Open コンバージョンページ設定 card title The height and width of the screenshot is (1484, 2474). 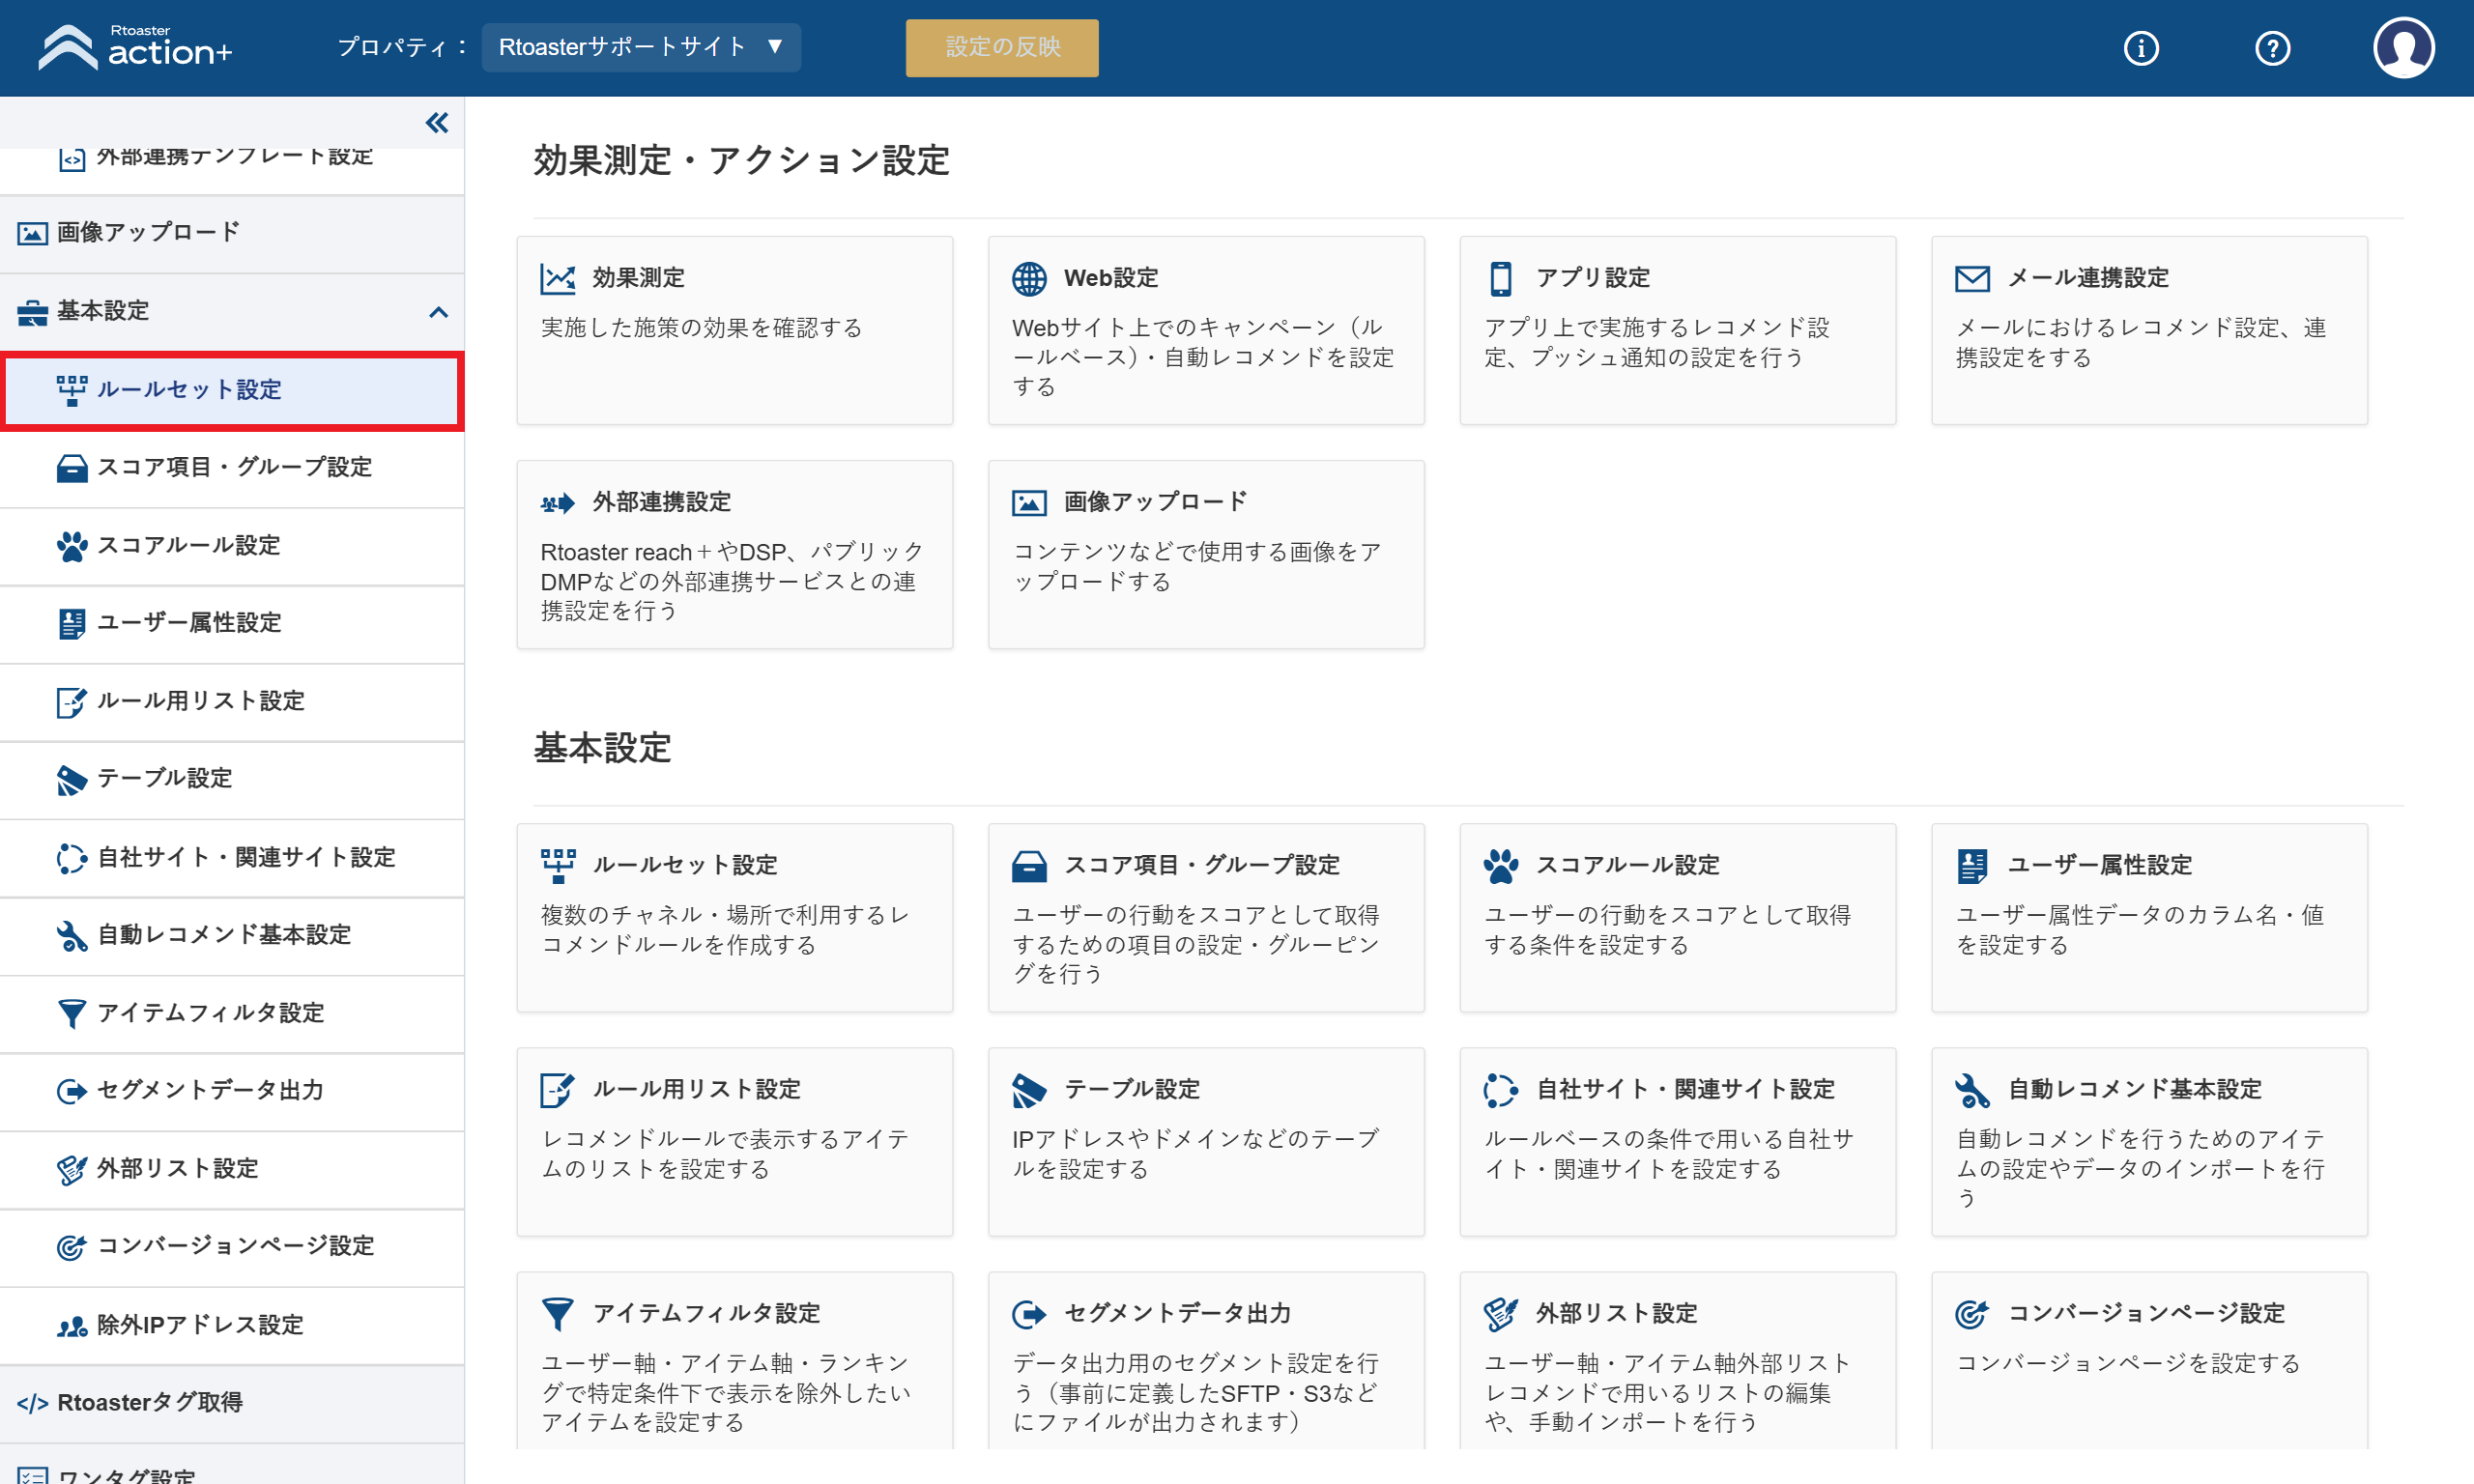2147,1313
